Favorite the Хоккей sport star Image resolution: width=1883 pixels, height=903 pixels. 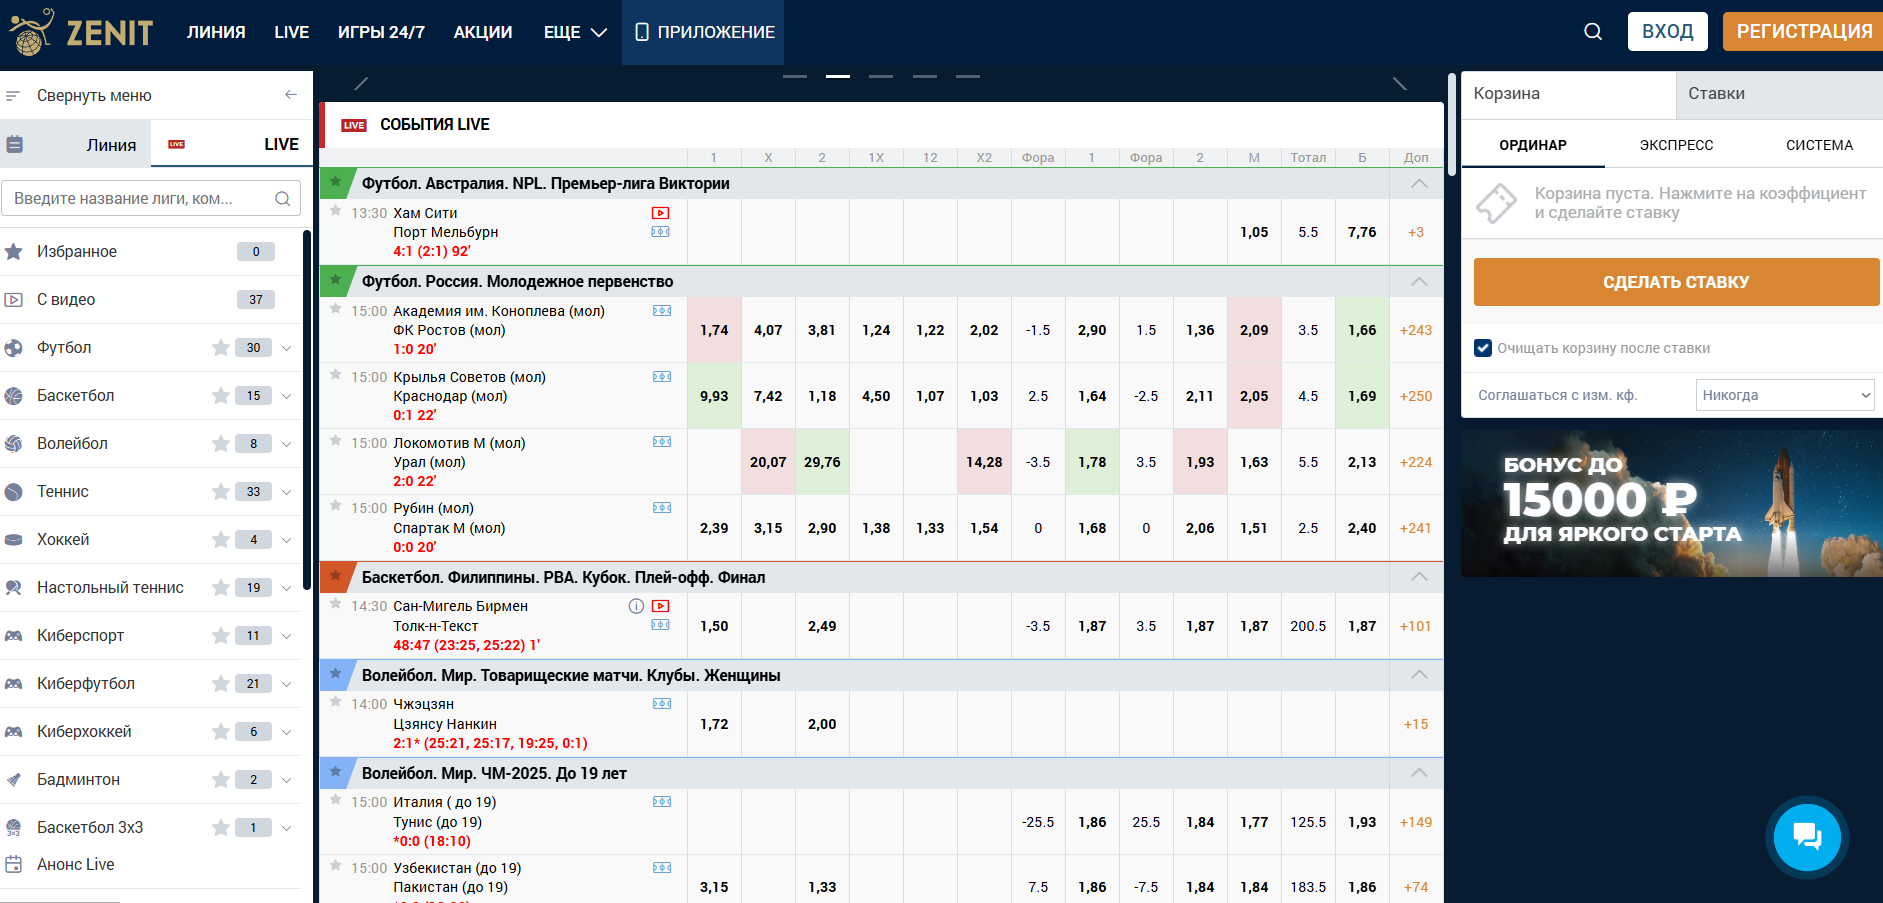click(221, 540)
